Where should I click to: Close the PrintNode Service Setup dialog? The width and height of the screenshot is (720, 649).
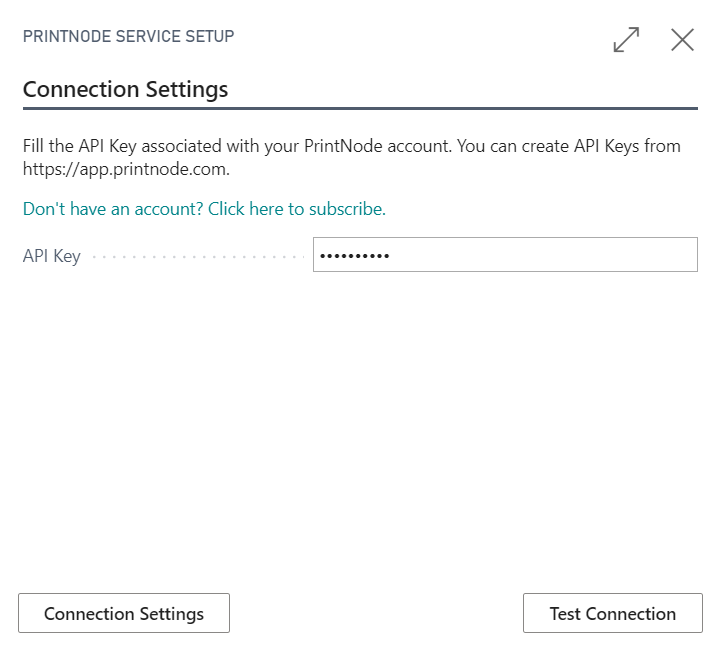(682, 40)
